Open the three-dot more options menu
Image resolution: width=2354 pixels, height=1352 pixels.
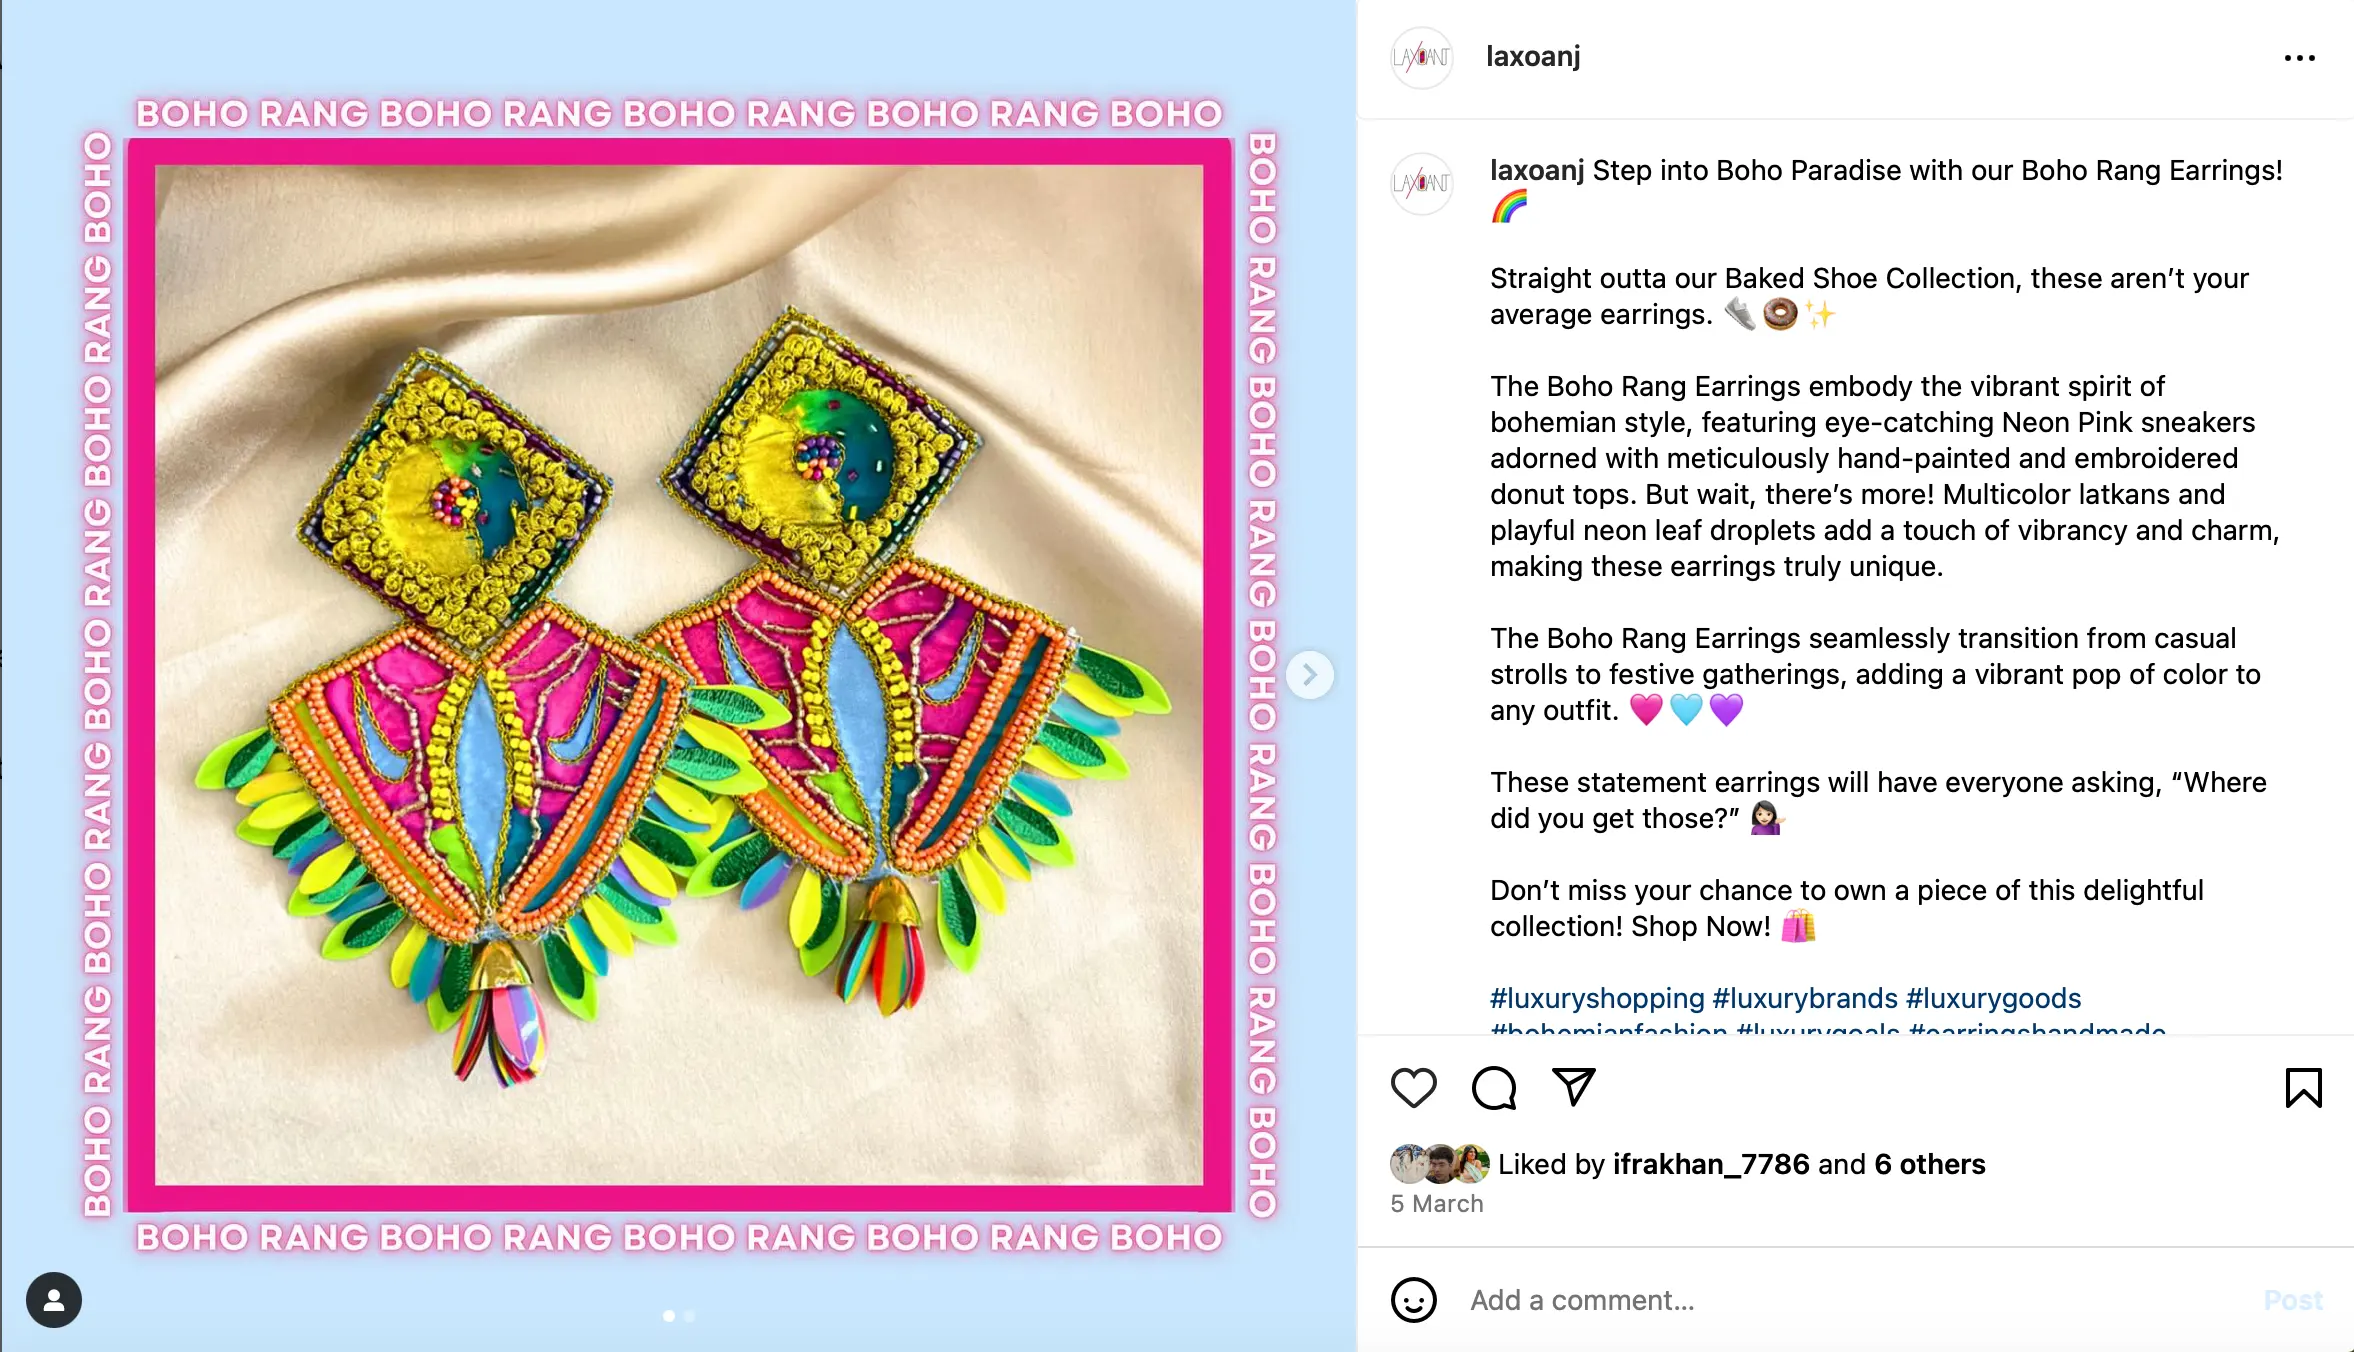2299,58
